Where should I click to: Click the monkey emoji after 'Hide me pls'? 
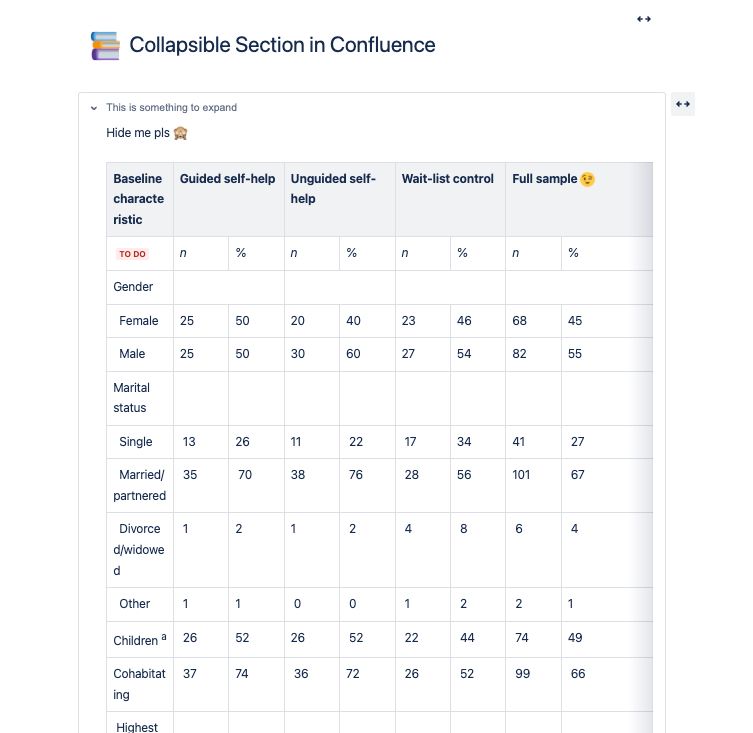[181, 133]
